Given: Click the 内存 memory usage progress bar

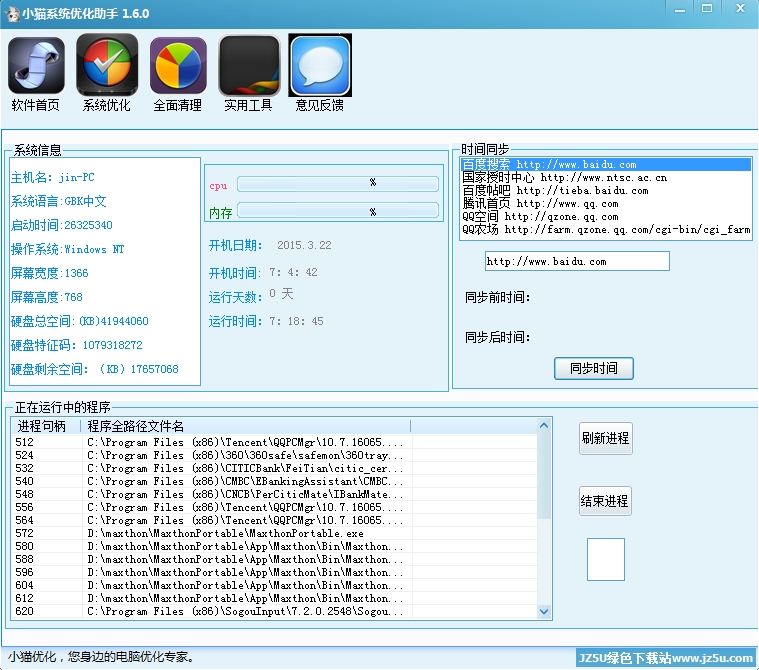Looking at the screenshot, I should [x=338, y=211].
